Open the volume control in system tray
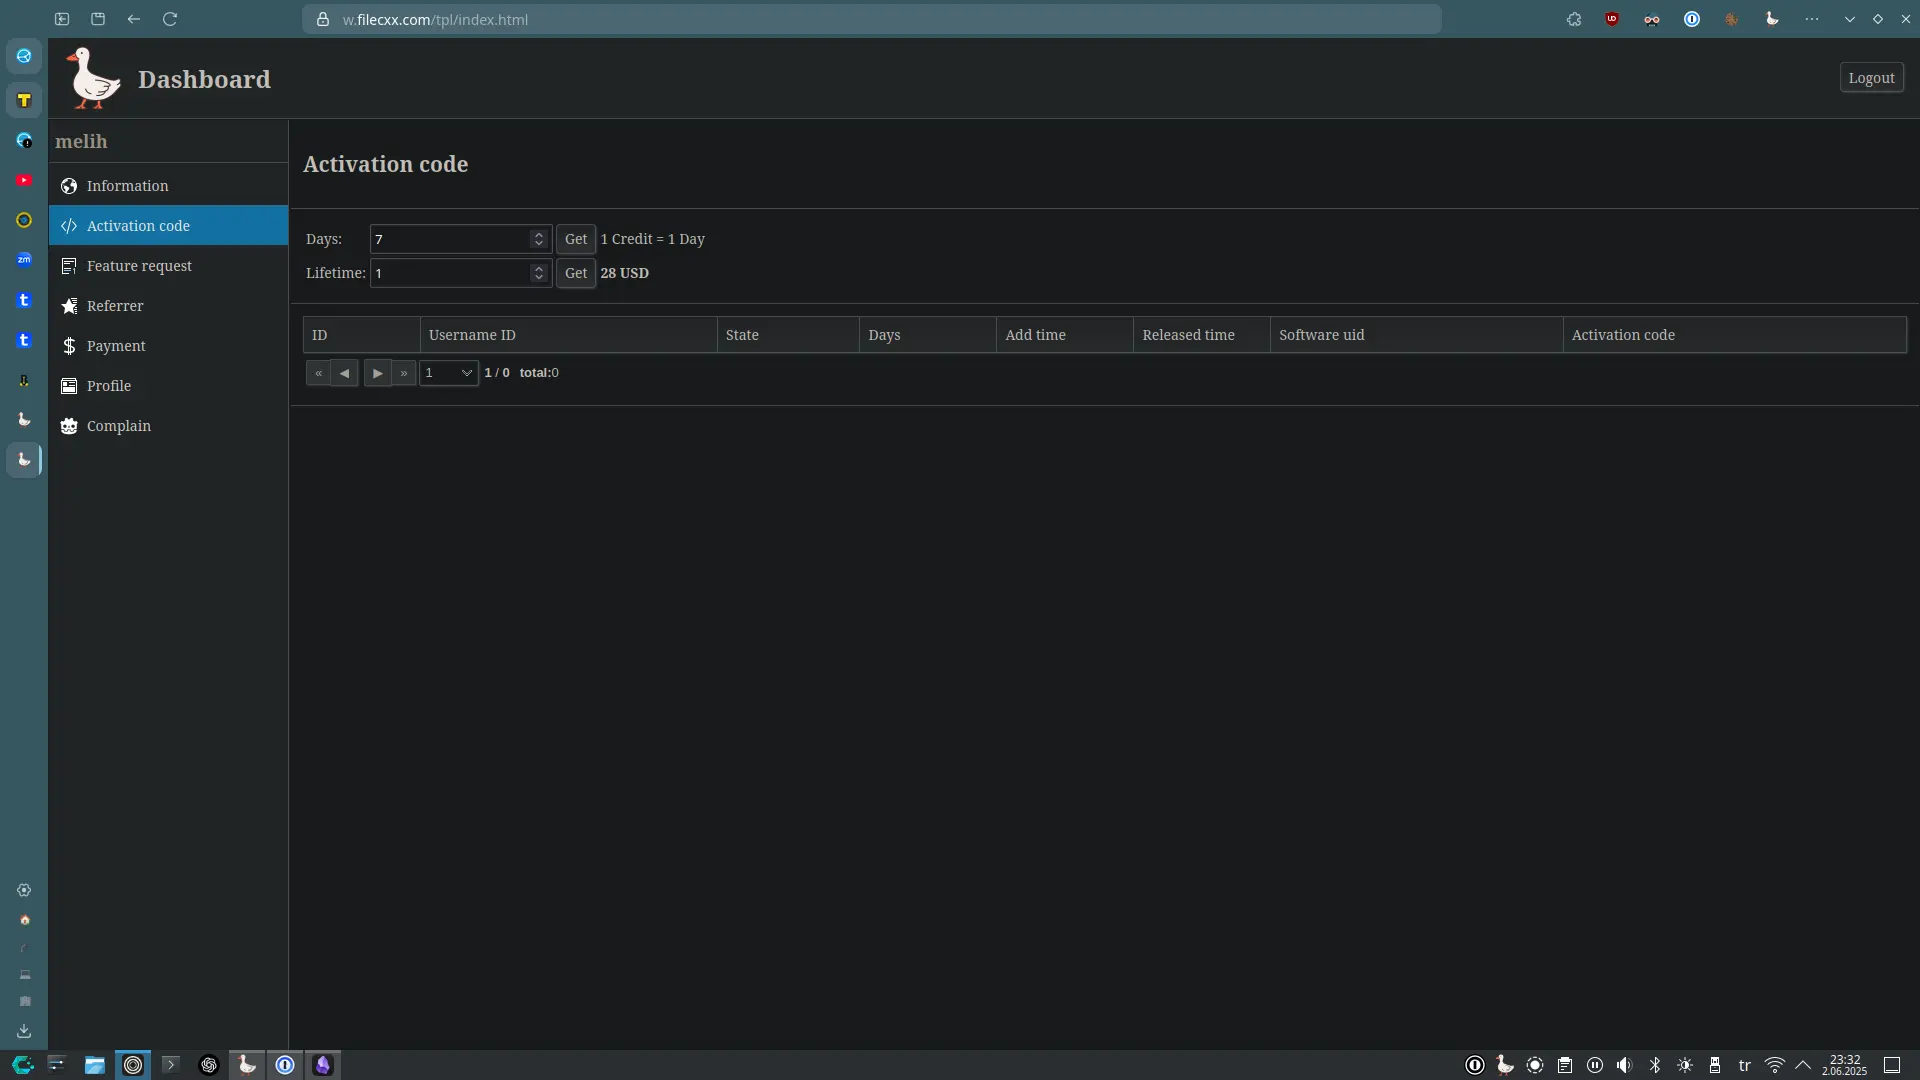The width and height of the screenshot is (1920, 1080). (x=1625, y=1065)
